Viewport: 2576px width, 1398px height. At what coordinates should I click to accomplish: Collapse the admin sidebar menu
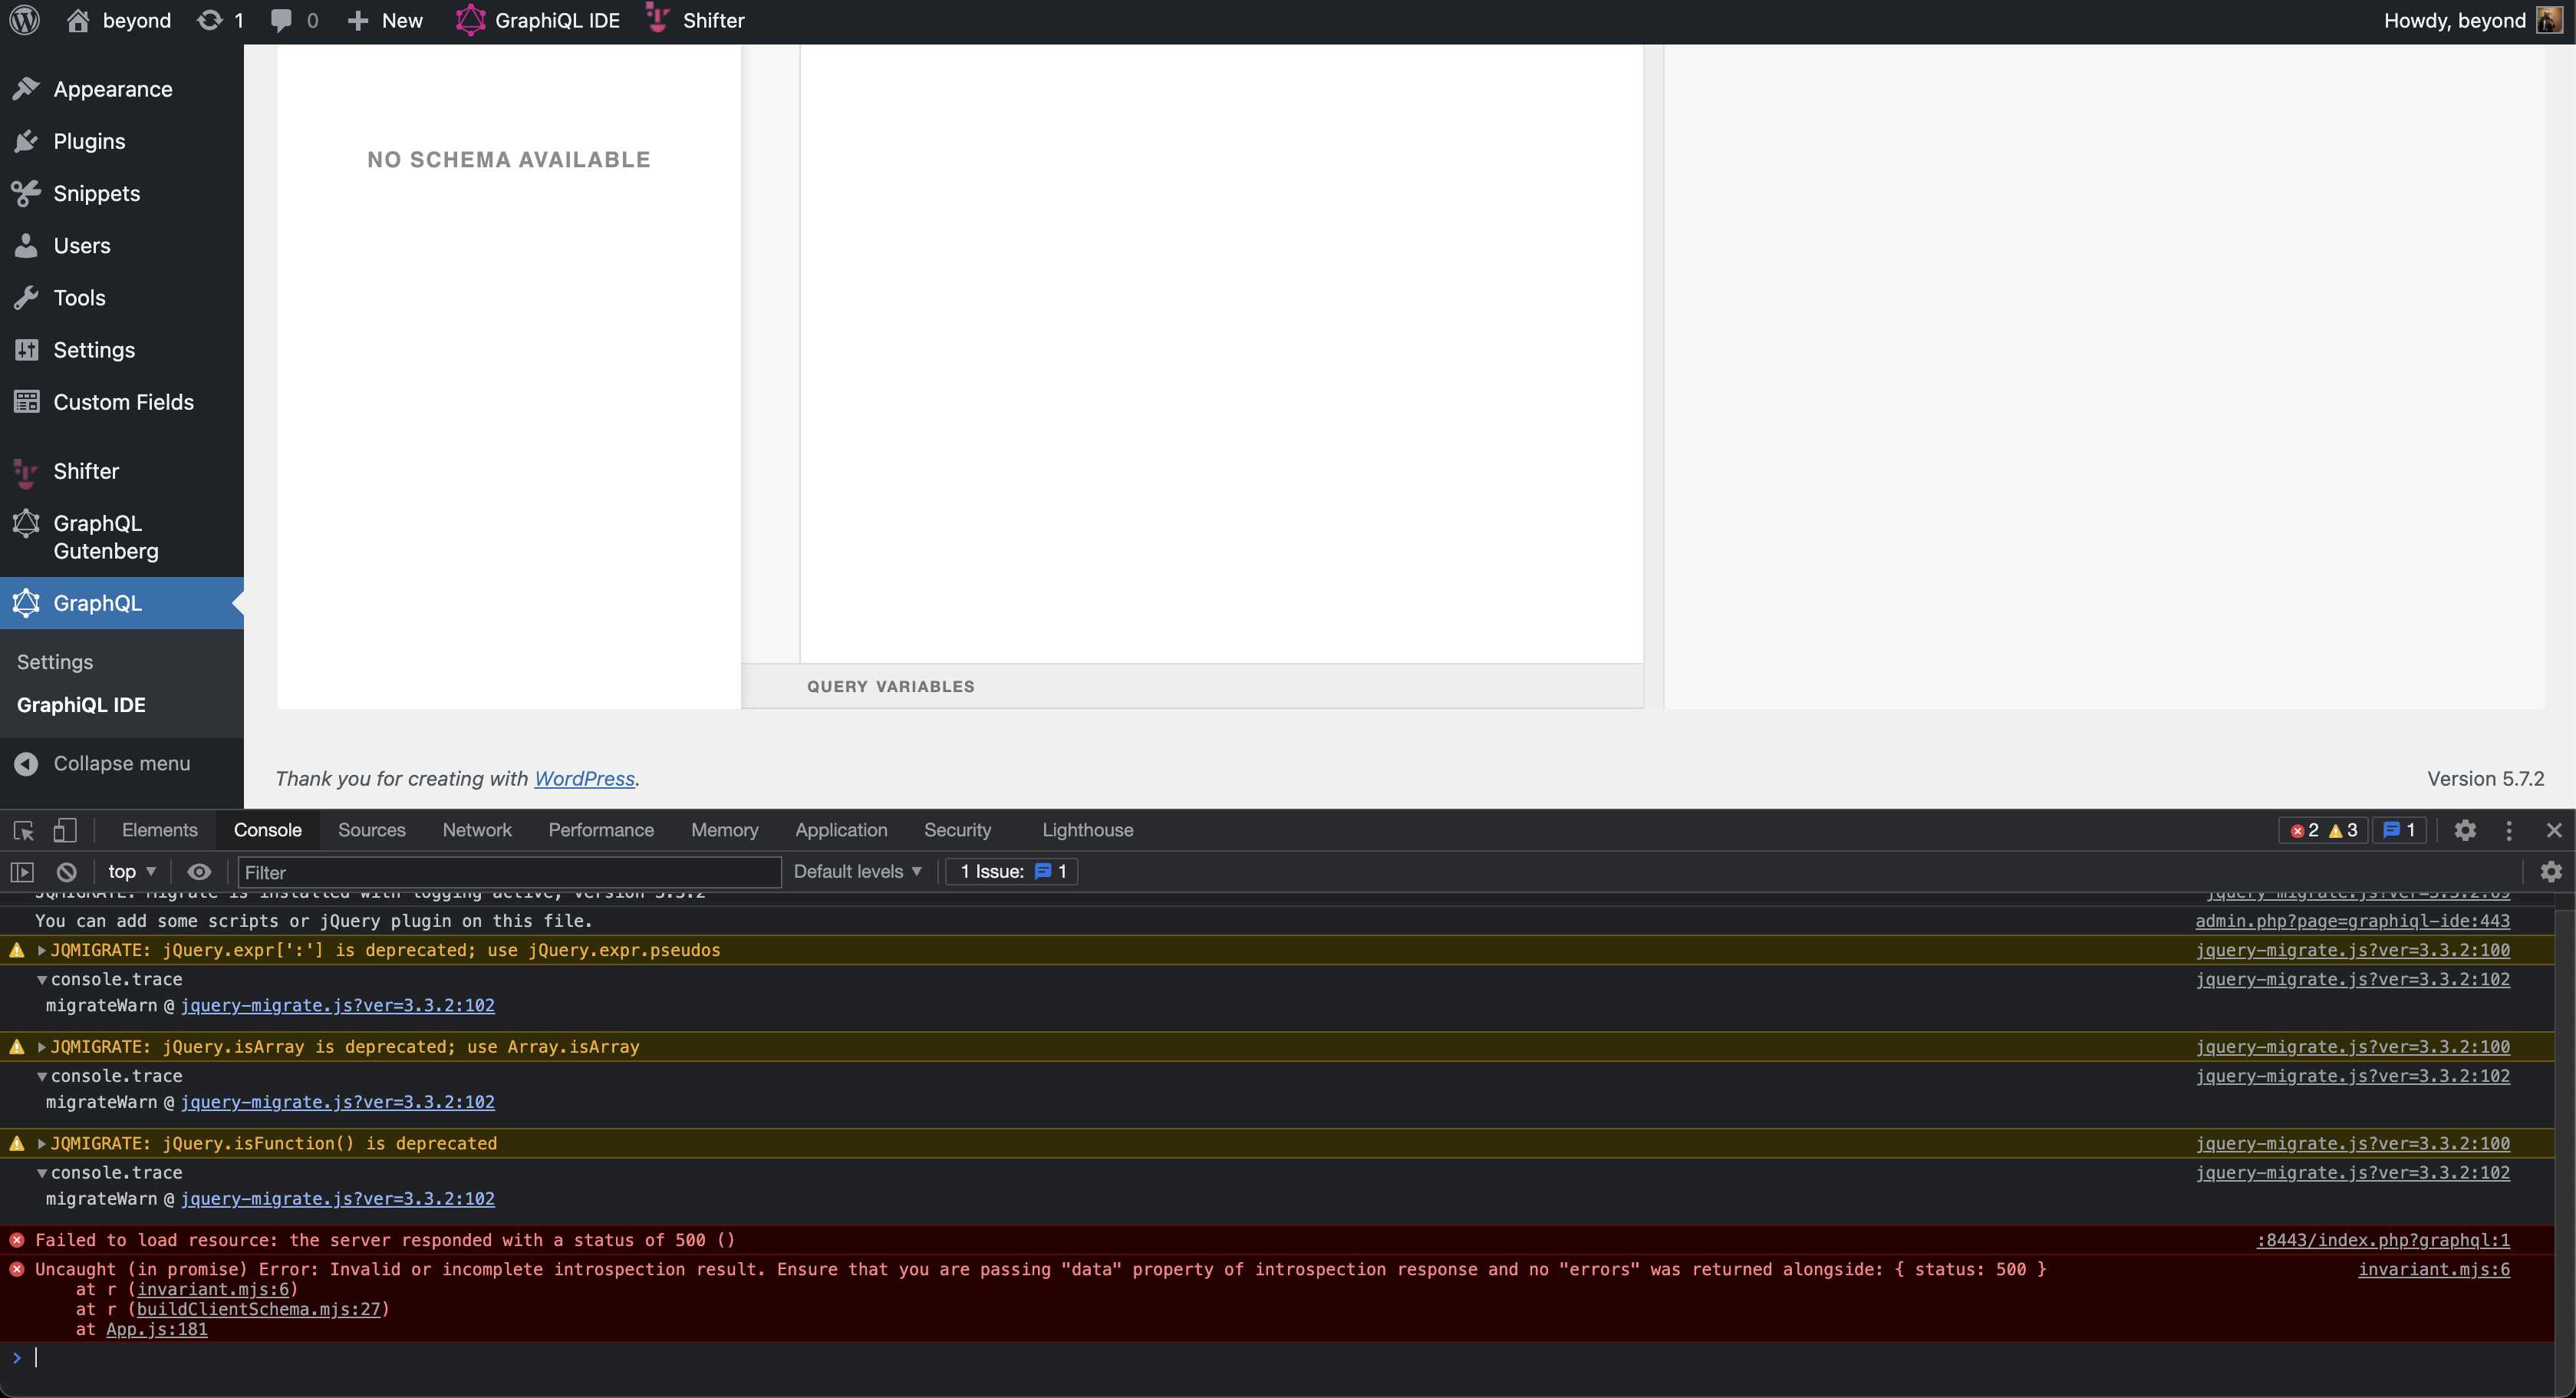click(120, 763)
